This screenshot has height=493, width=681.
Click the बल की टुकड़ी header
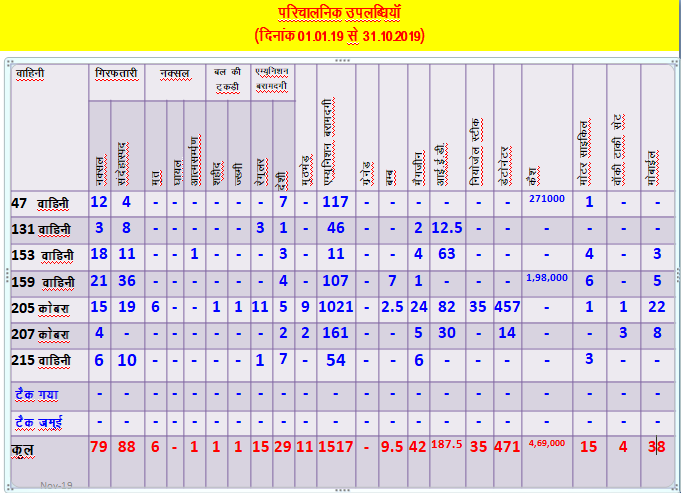[x=227, y=79]
